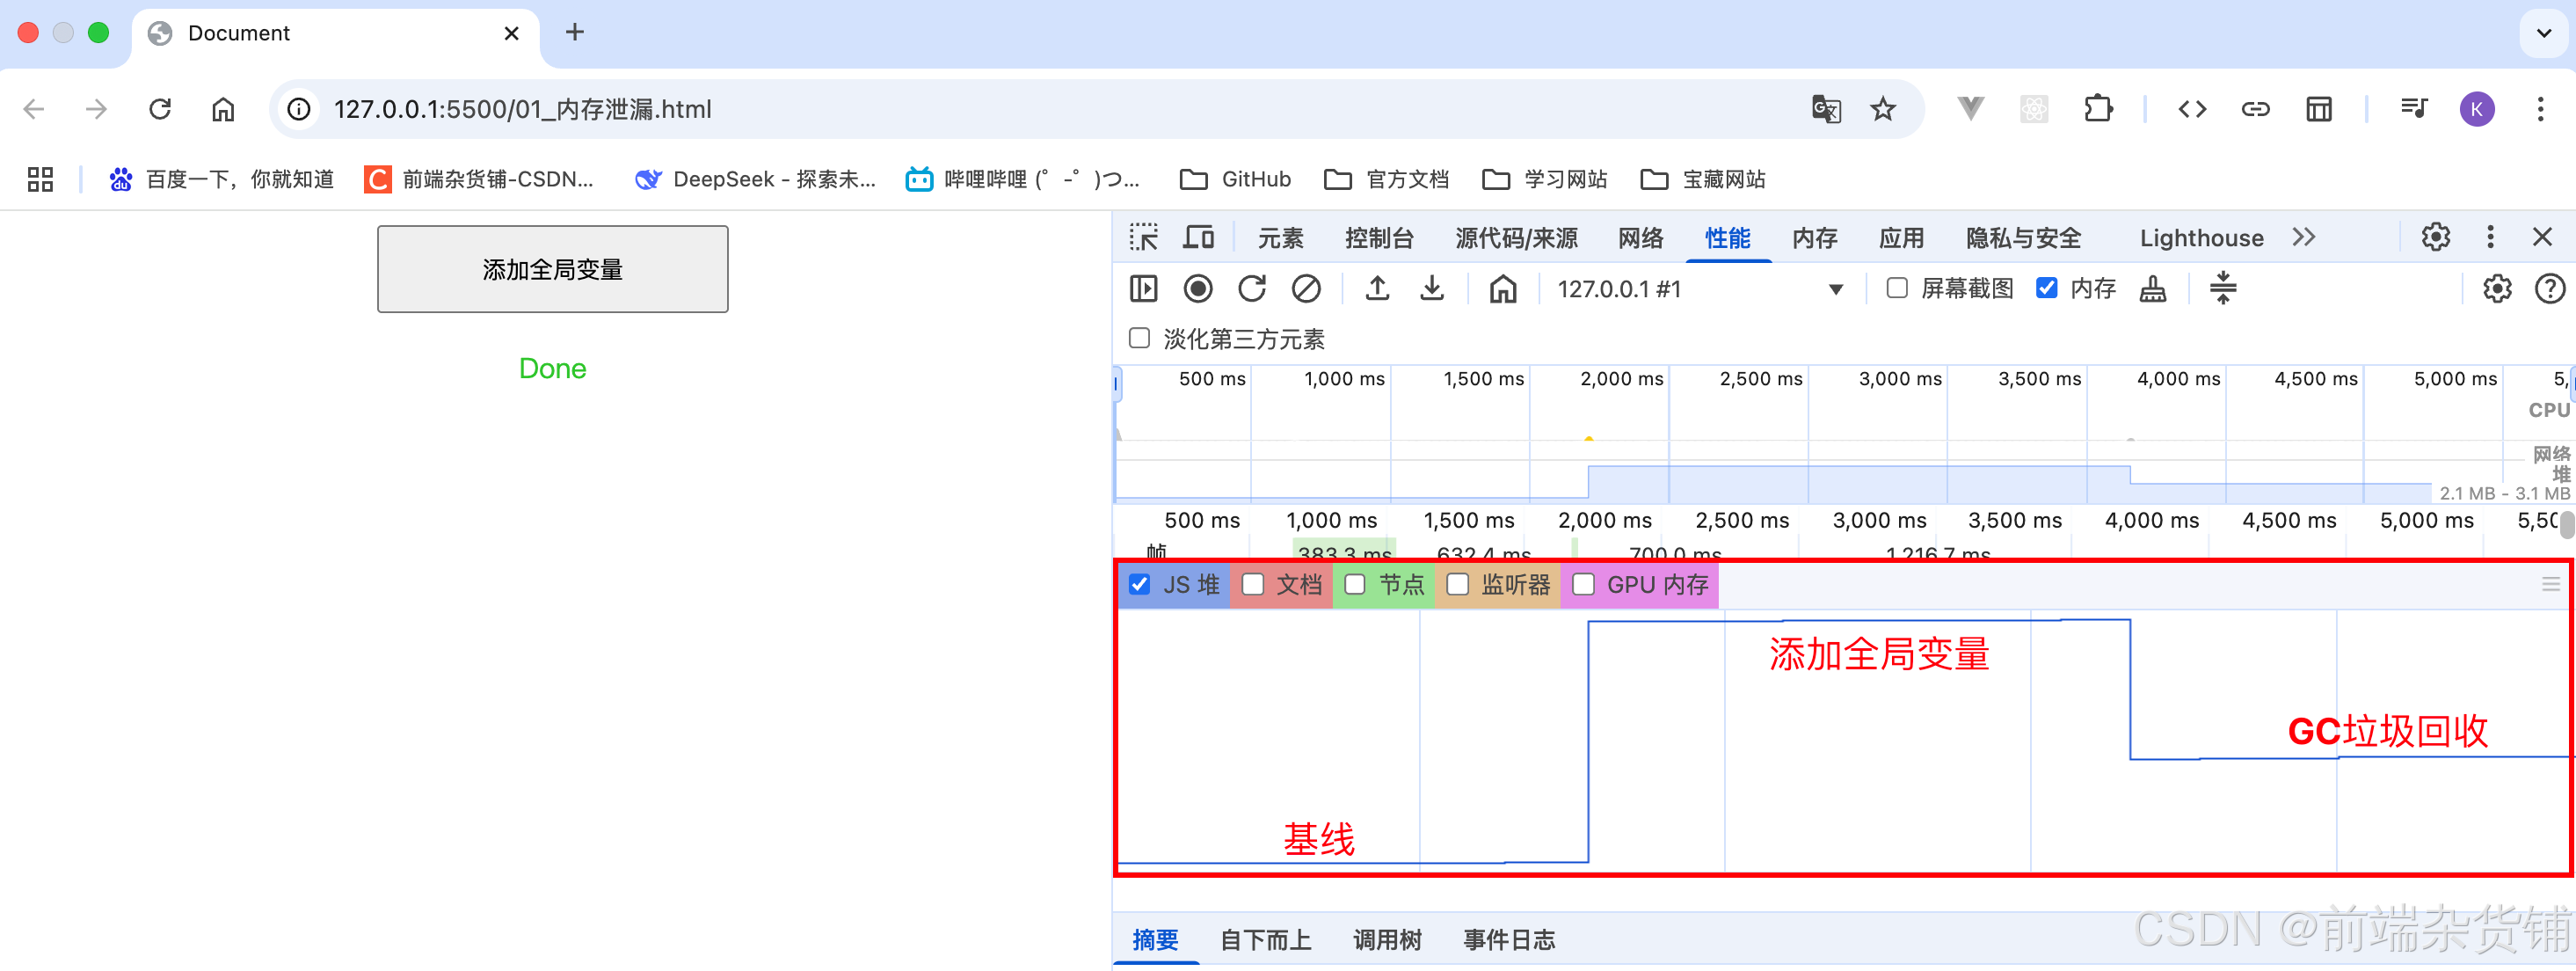Reload the current page
This screenshot has width=2576, height=971.
160,109
